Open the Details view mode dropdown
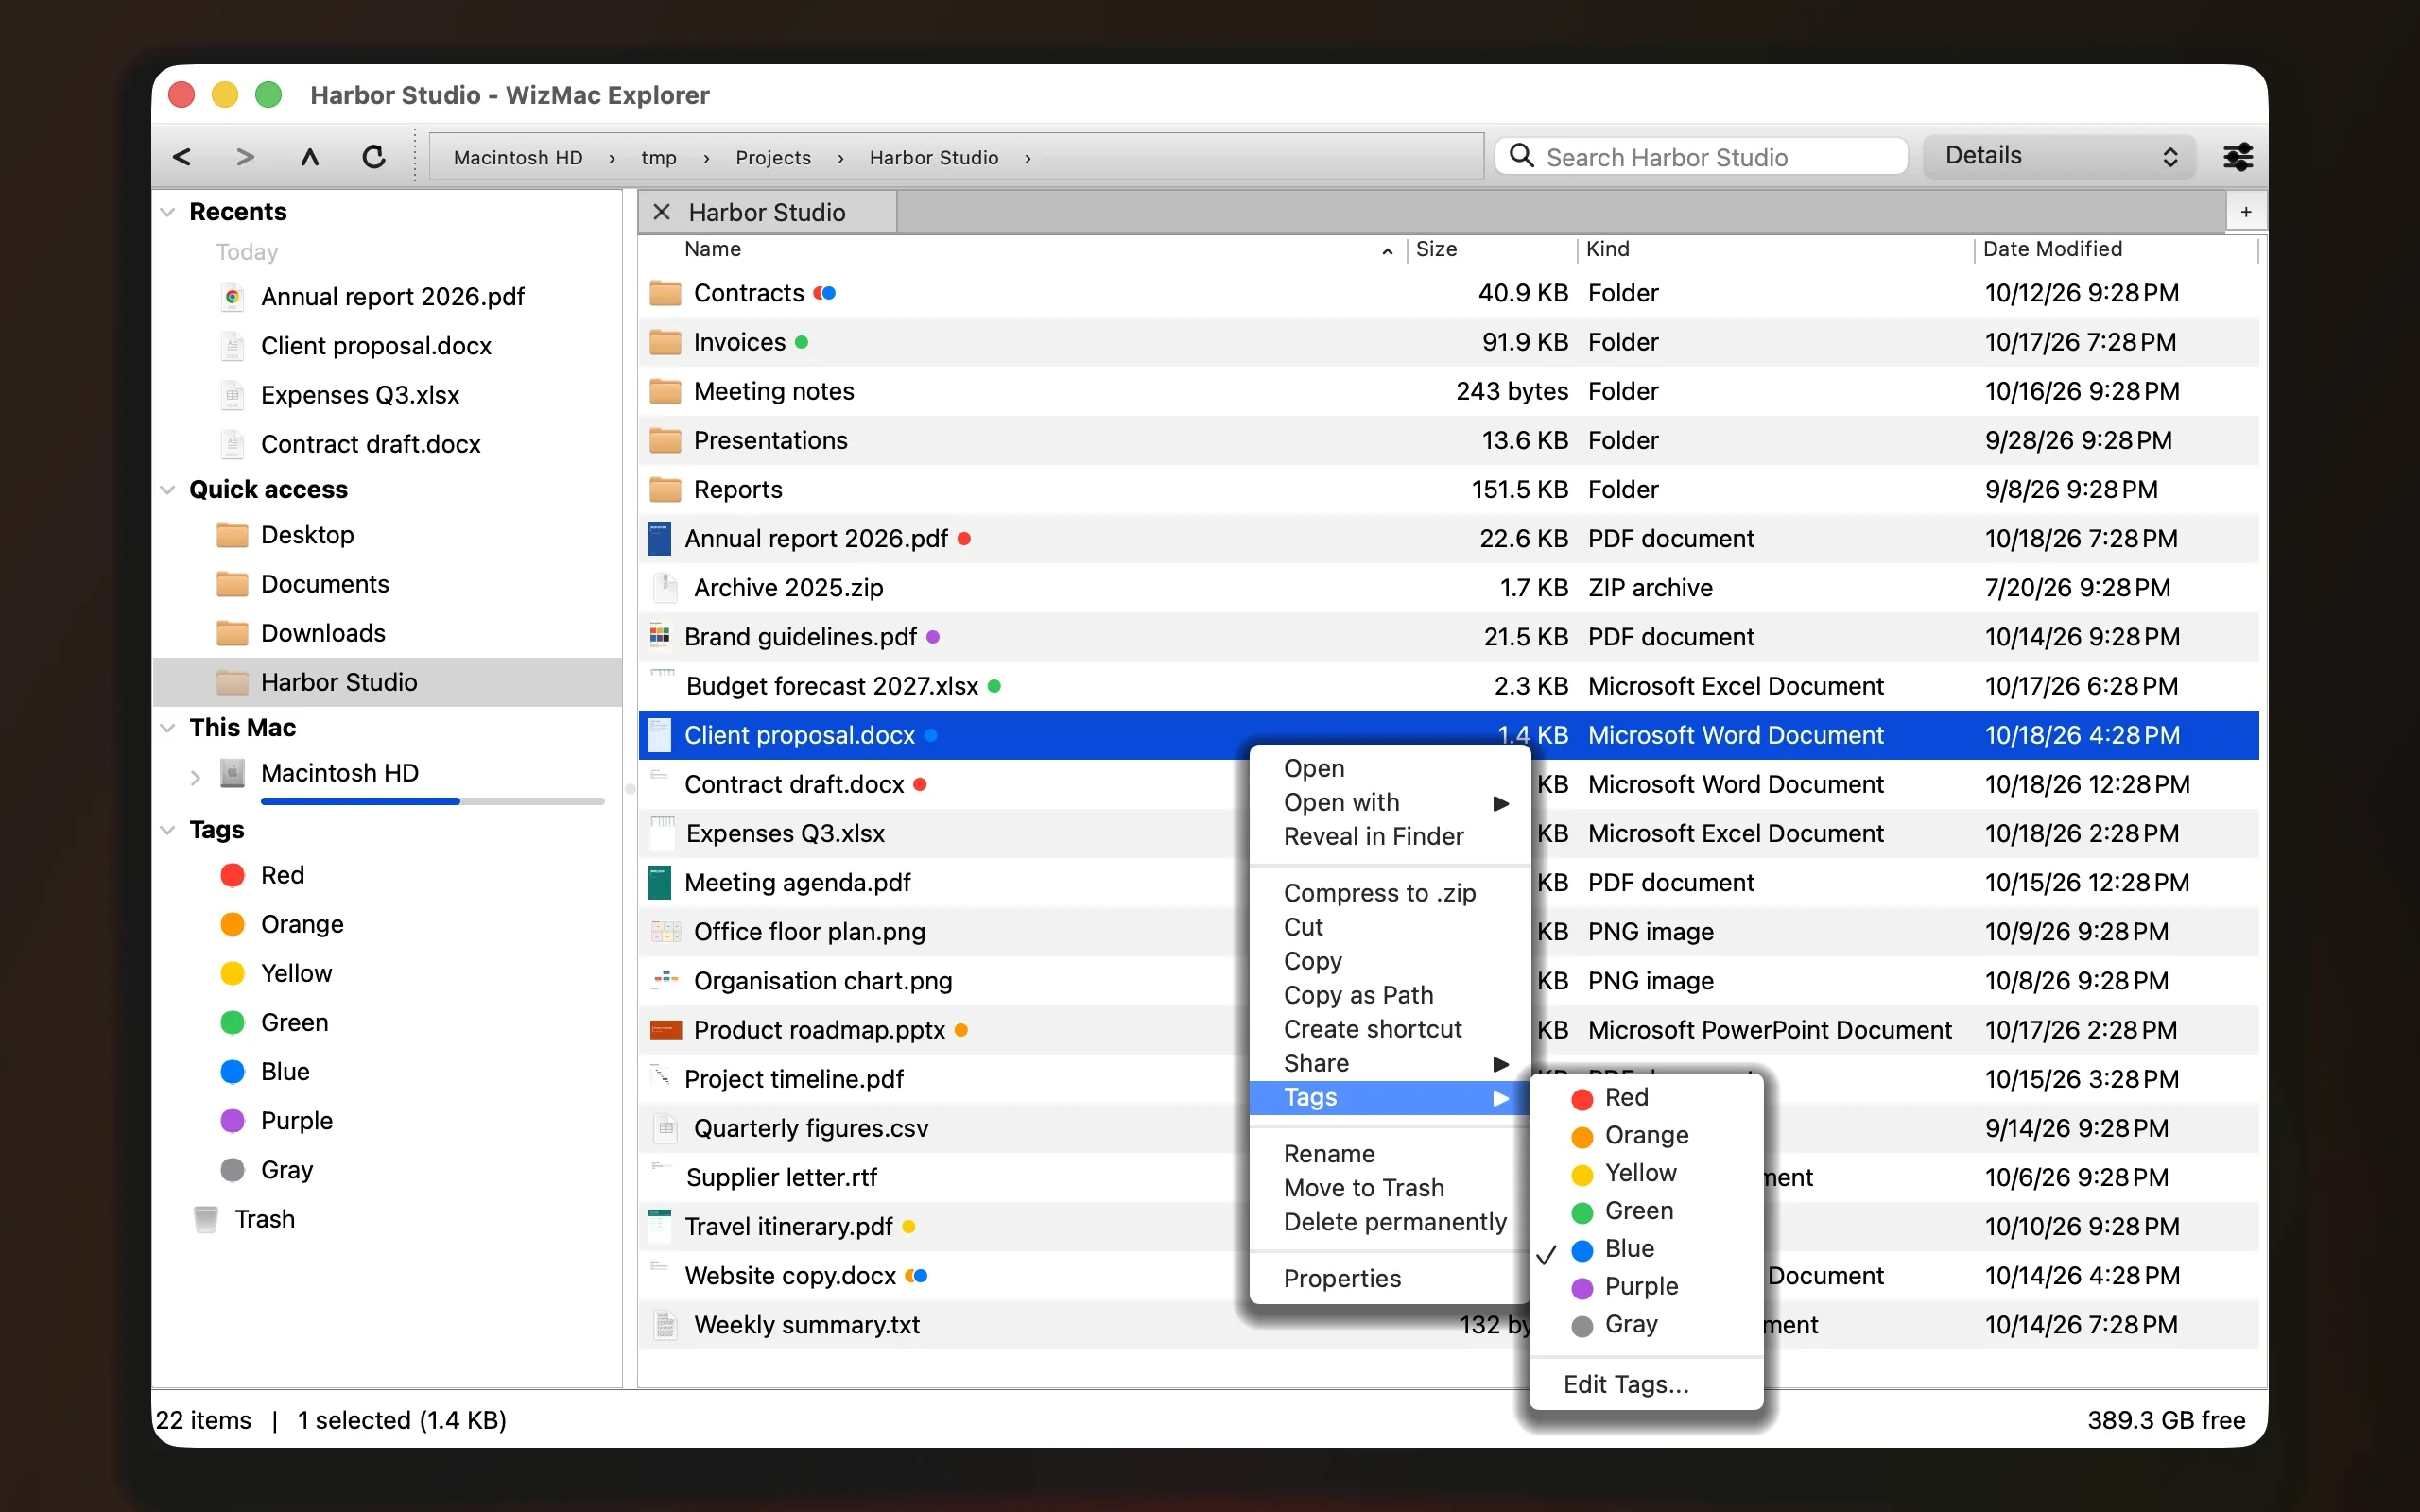 (2059, 156)
